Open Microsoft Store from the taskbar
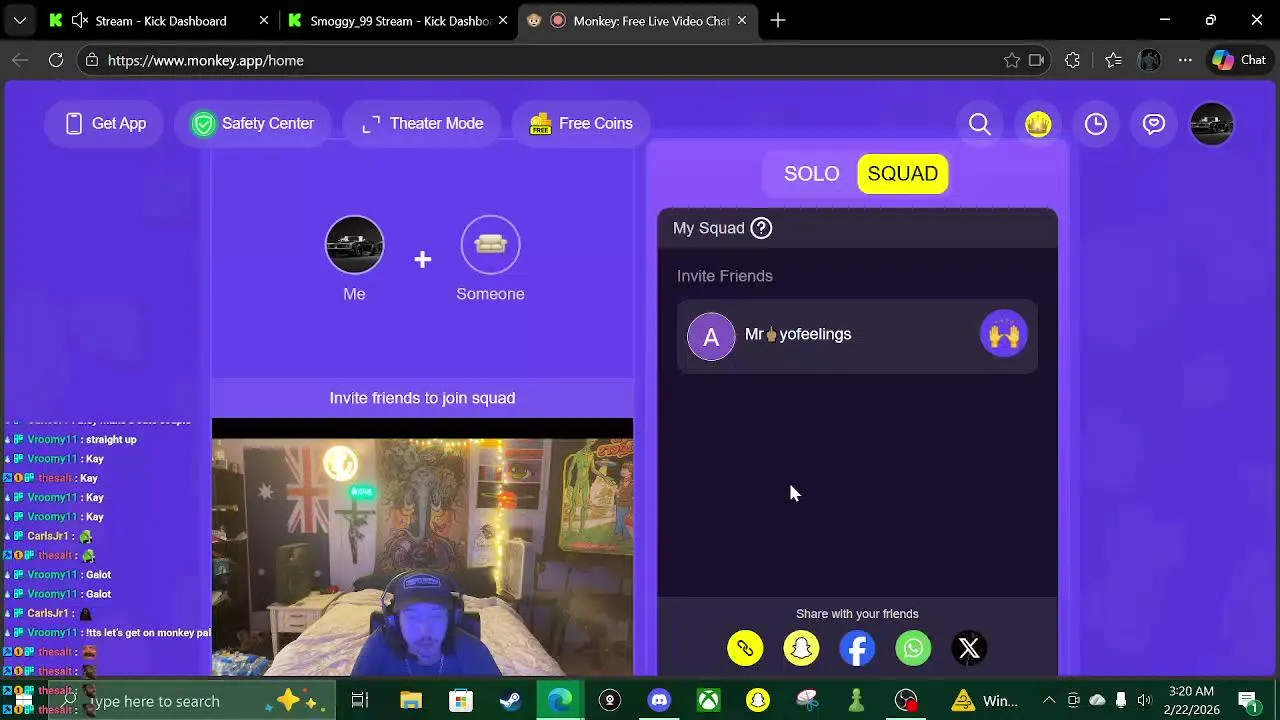This screenshot has width=1280, height=720. [x=460, y=701]
